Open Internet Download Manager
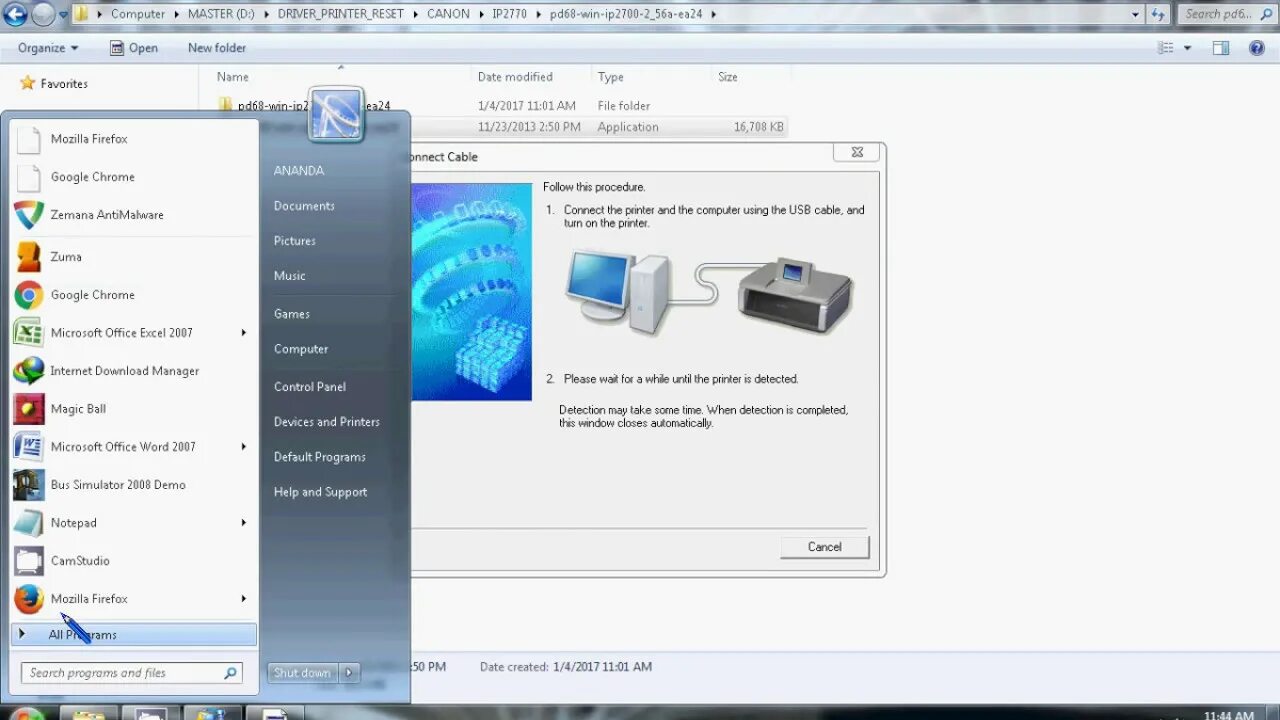The height and width of the screenshot is (720, 1280). coord(134,371)
